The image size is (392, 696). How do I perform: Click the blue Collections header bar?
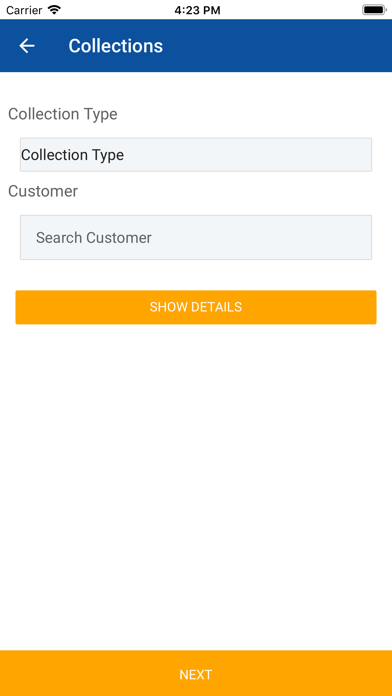(196, 45)
